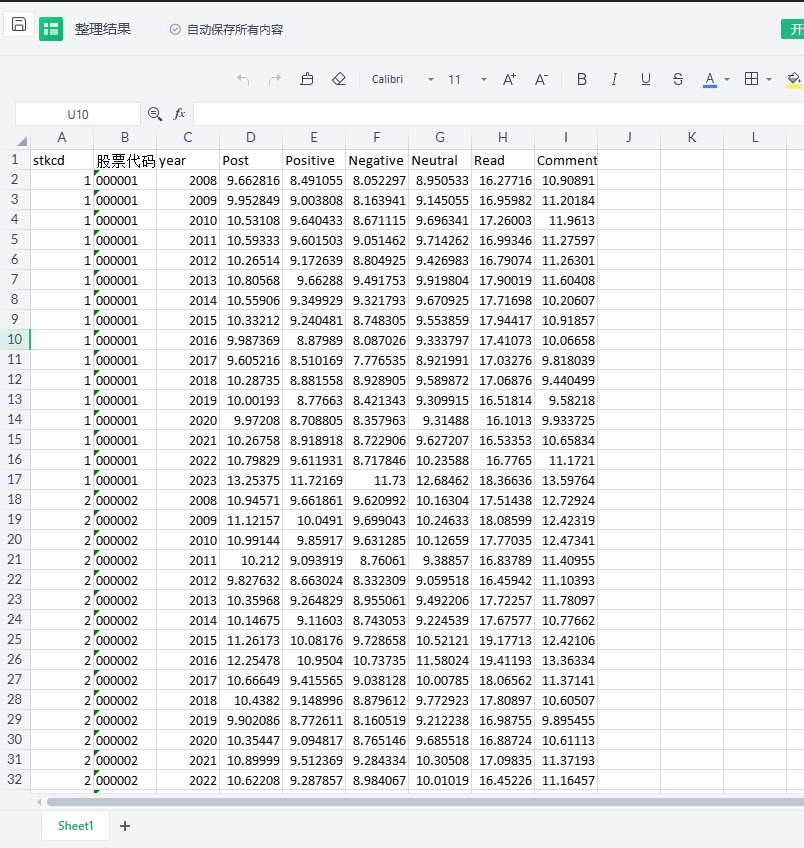
Task: Click the horizontal scrollbar
Action: (x=425, y=801)
